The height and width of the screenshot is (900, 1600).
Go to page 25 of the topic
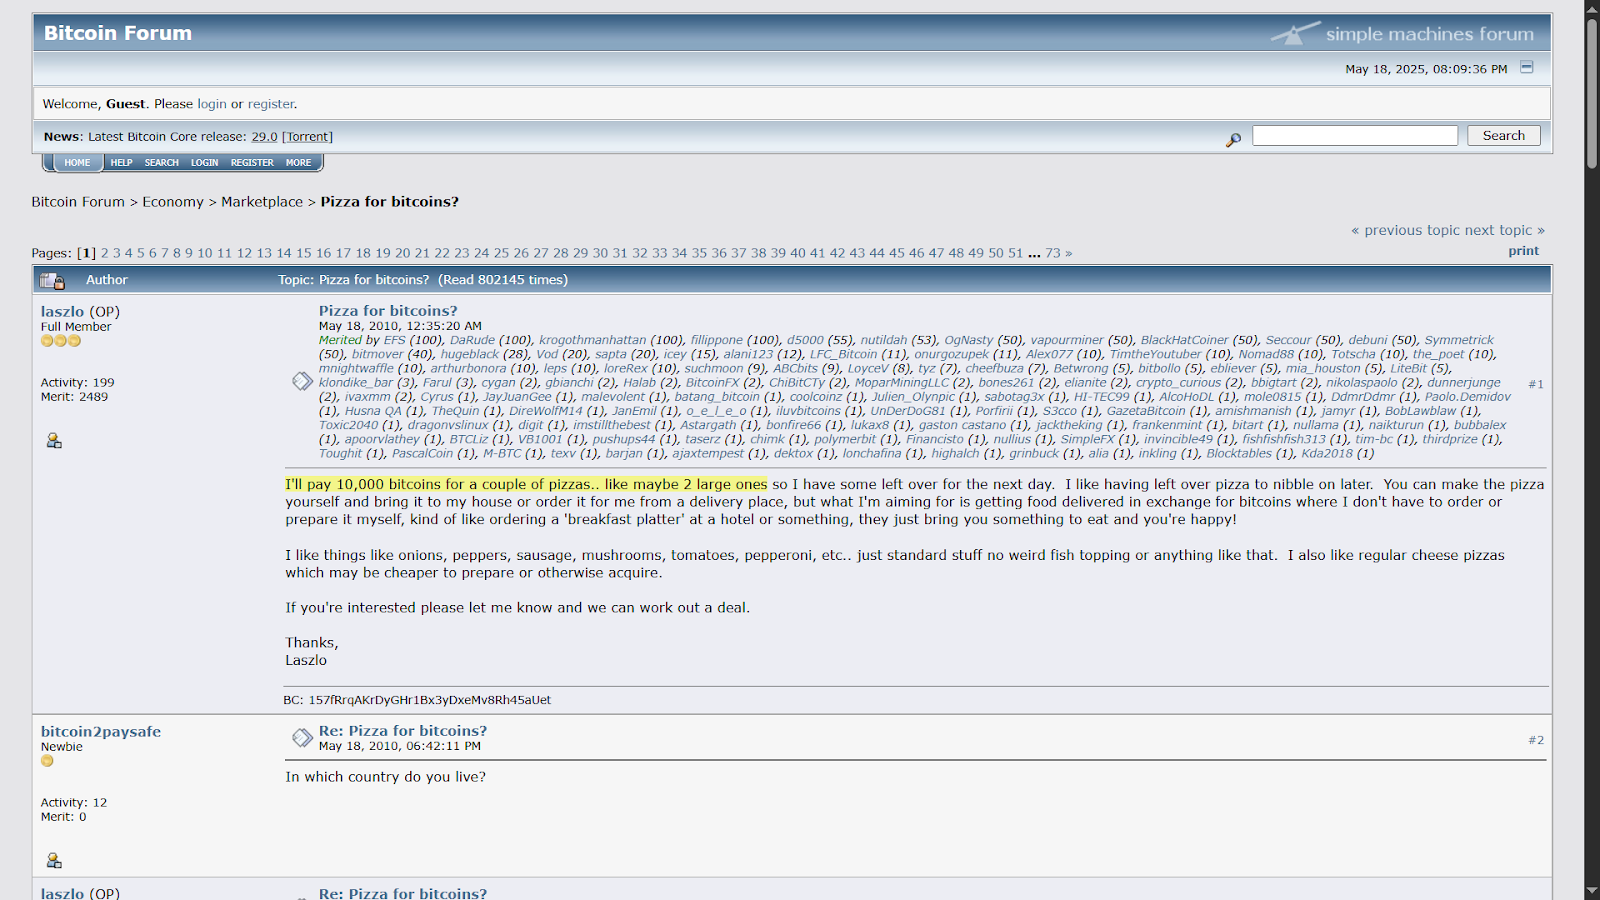point(501,253)
